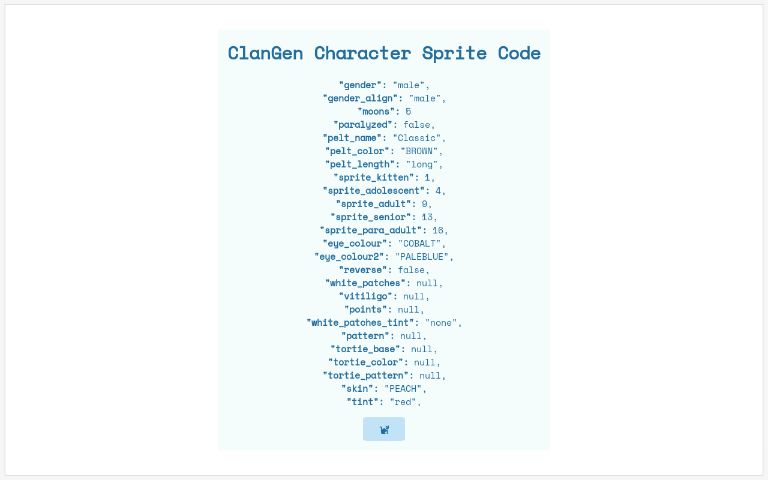The width and height of the screenshot is (768, 480).
Task: Click the "sprite_para_adult" line
Action: (384, 230)
